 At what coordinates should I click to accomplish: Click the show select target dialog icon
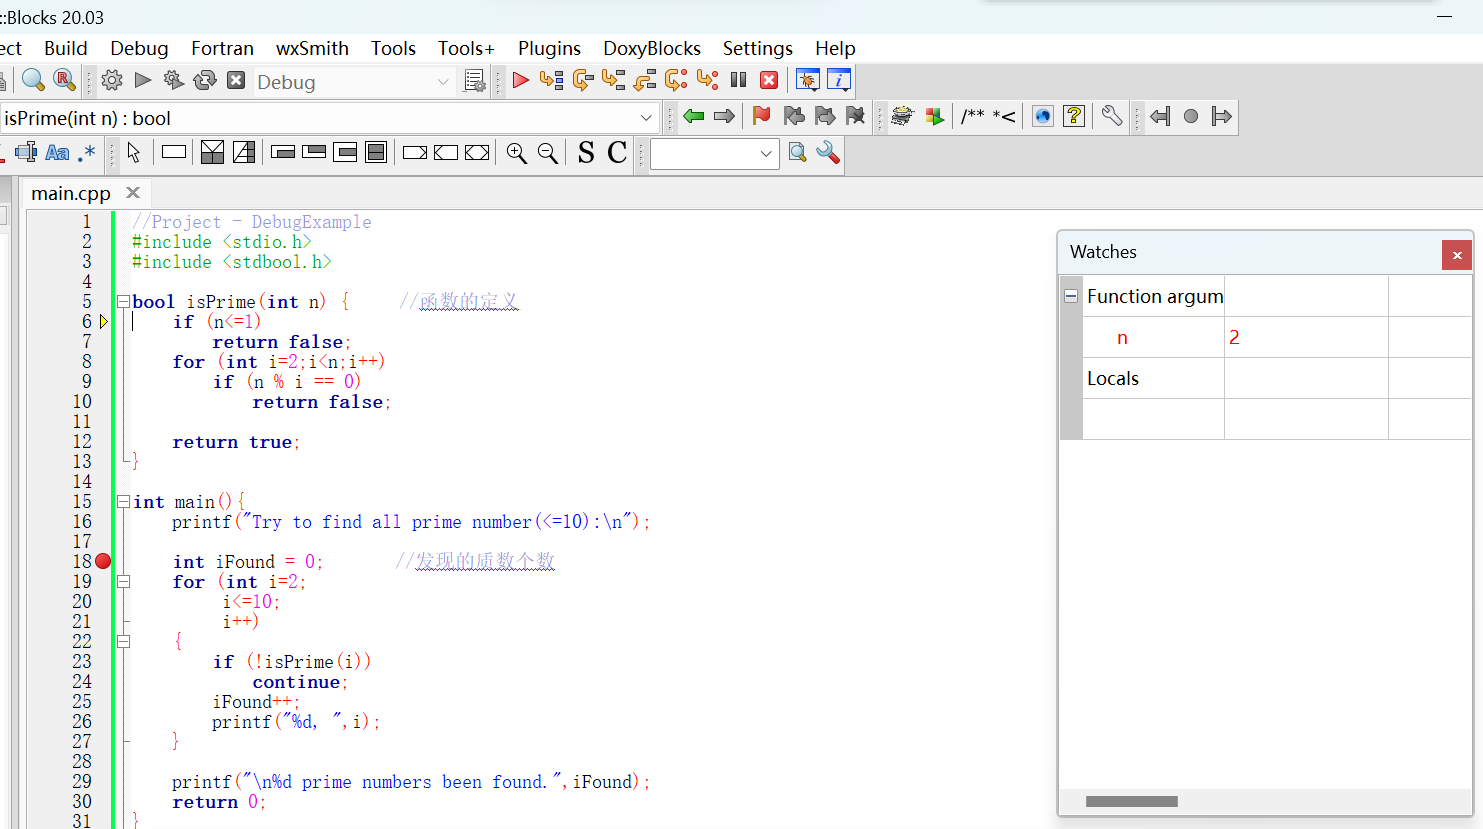coord(475,81)
